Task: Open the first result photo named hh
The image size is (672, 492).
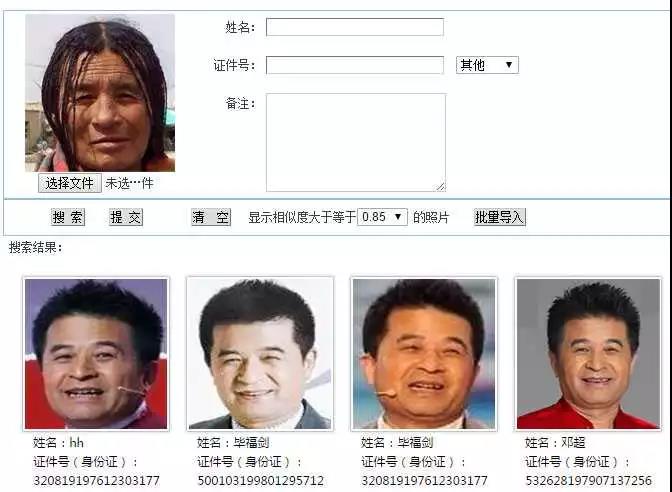Action: 96,354
